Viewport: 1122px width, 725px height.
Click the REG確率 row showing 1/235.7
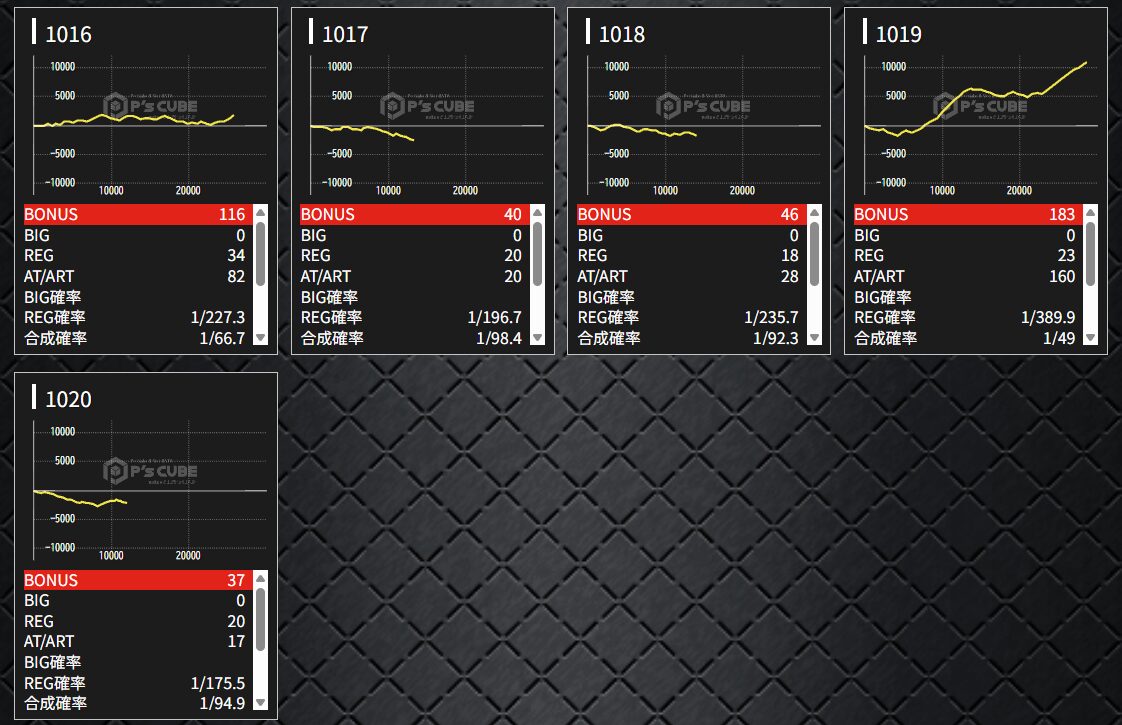point(688,317)
